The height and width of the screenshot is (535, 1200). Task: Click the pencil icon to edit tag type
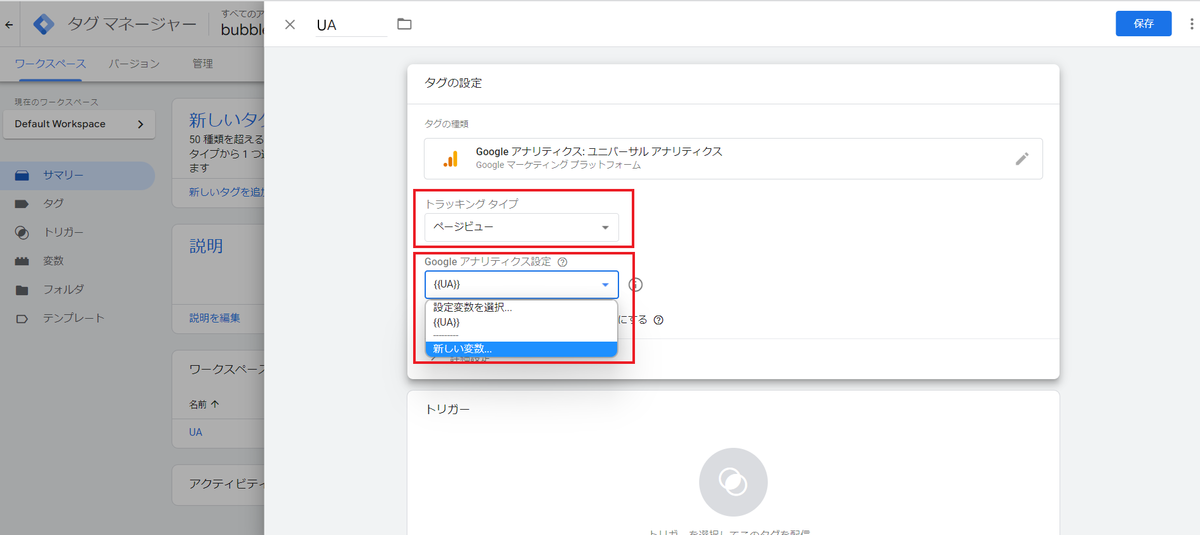click(x=1021, y=158)
